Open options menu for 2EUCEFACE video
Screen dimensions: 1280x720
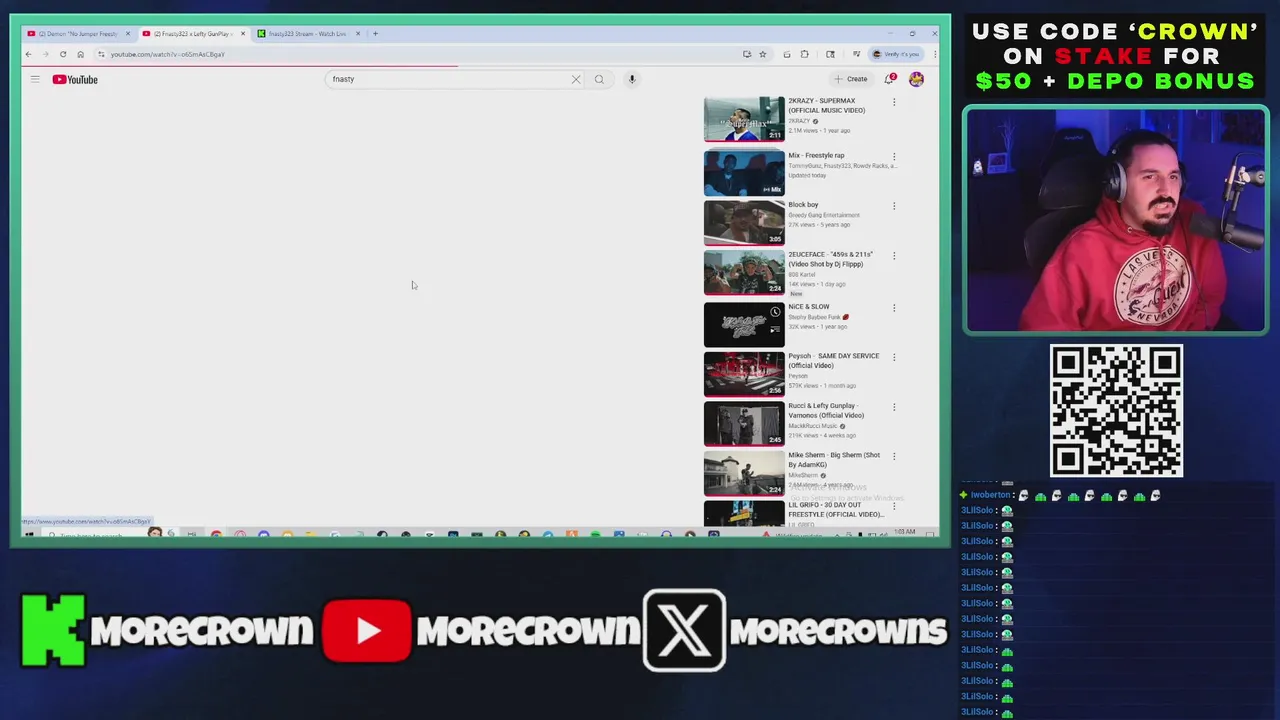pos(894,256)
